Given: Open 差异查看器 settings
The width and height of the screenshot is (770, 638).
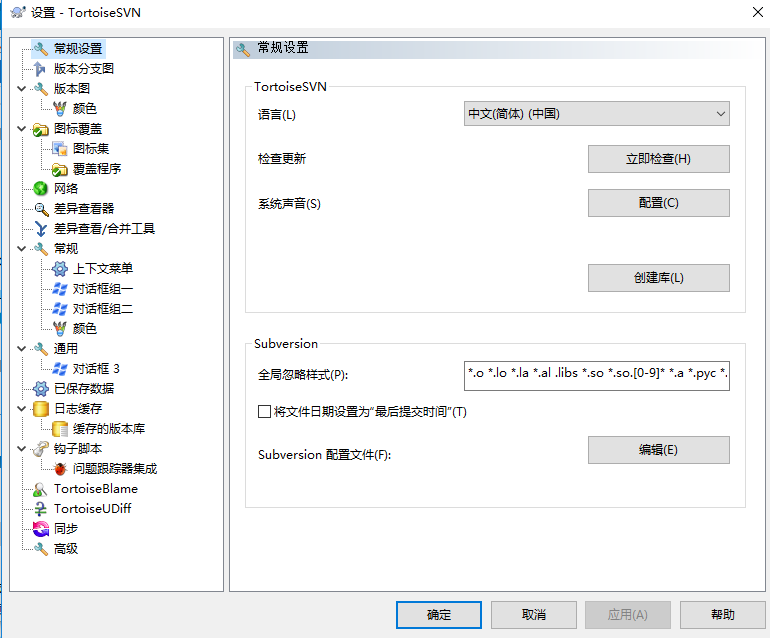Looking at the screenshot, I should pyautogui.click(x=84, y=209).
